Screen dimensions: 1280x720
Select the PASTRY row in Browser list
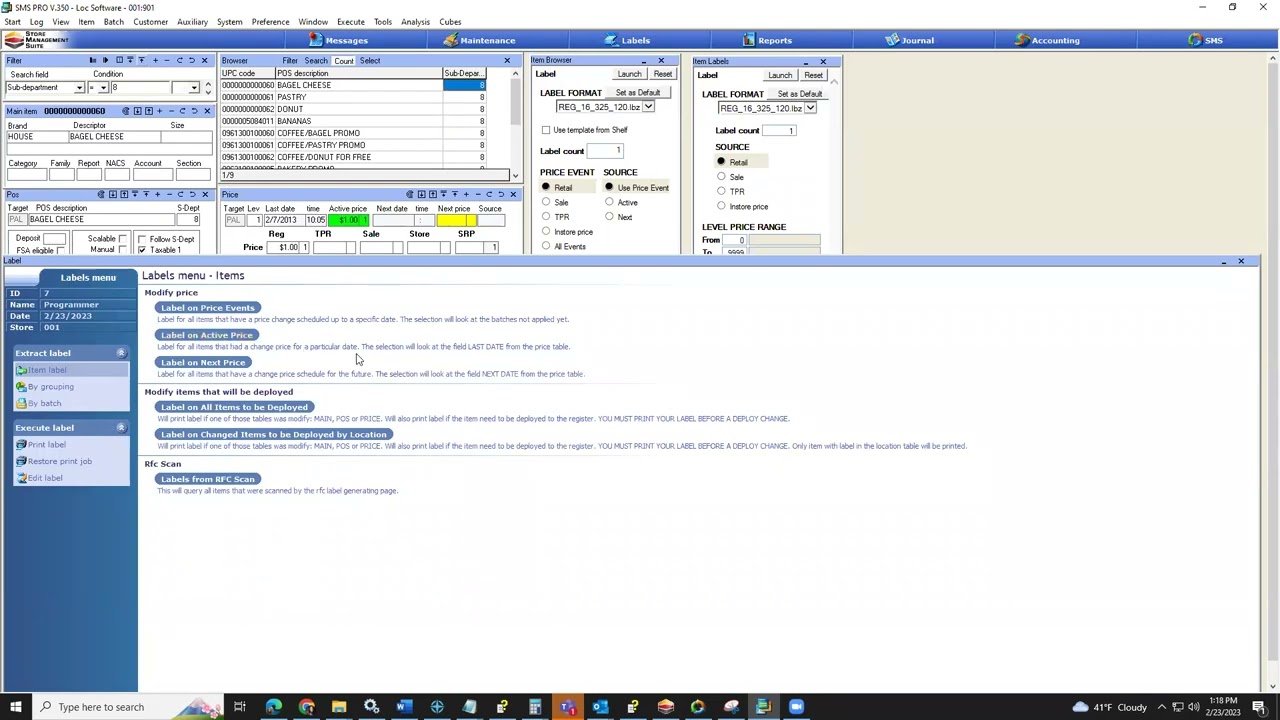354,97
